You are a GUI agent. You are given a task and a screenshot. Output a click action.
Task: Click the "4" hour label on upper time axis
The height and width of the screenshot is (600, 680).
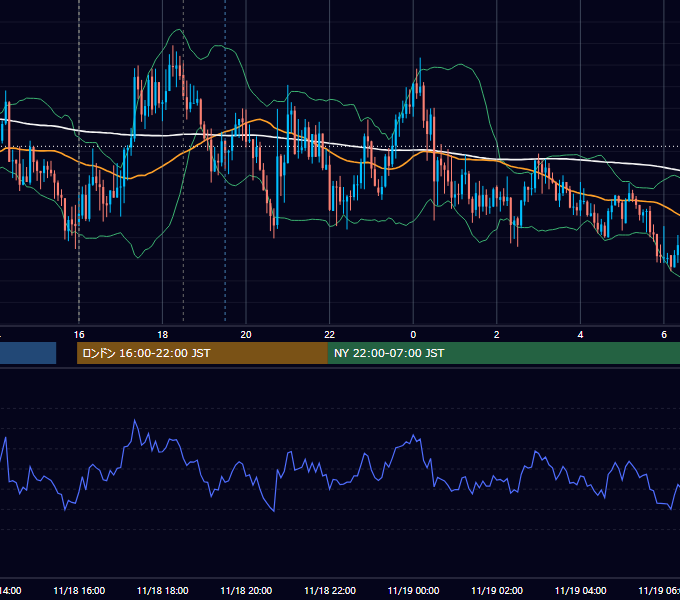[x=580, y=335]
